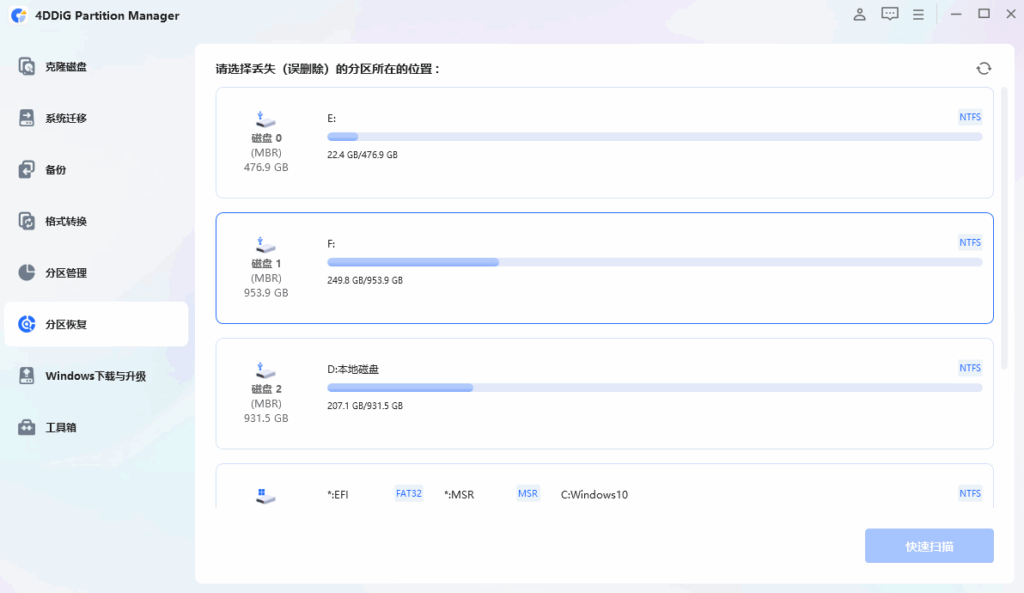Click the 格式转换 sidebar icon
Image resolution: width=1024 pixels, height=593 pixels.
(x=27, y=221)
